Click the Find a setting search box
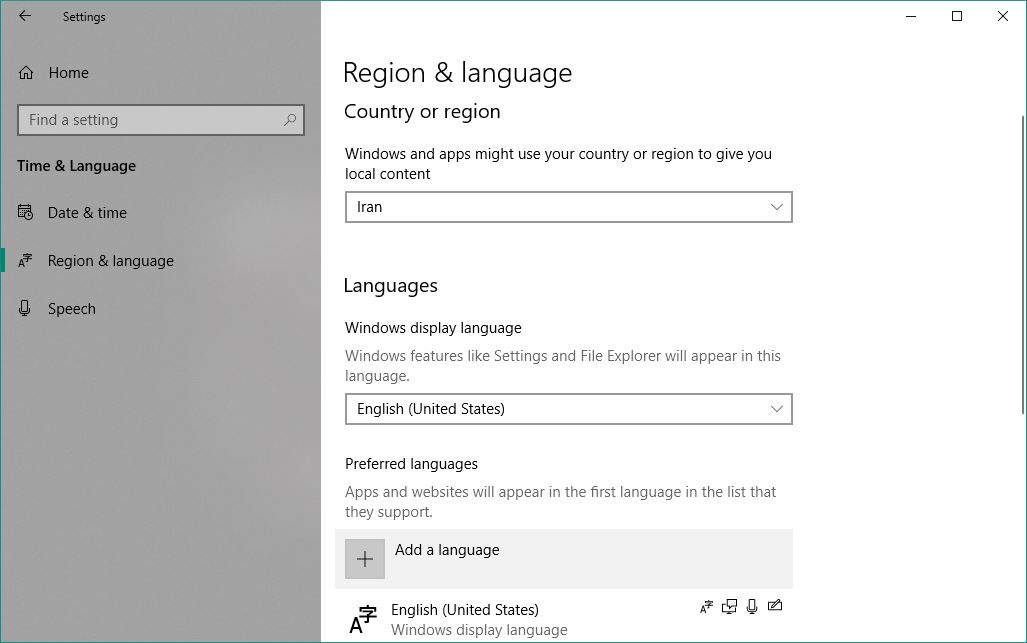This screenshot has height=643, width=1027. (x=160, y=120)
